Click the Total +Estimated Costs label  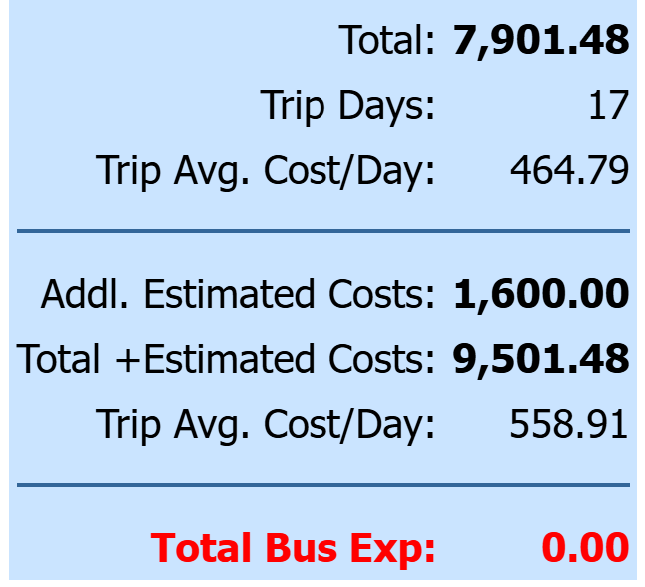(x=225, y=359)
